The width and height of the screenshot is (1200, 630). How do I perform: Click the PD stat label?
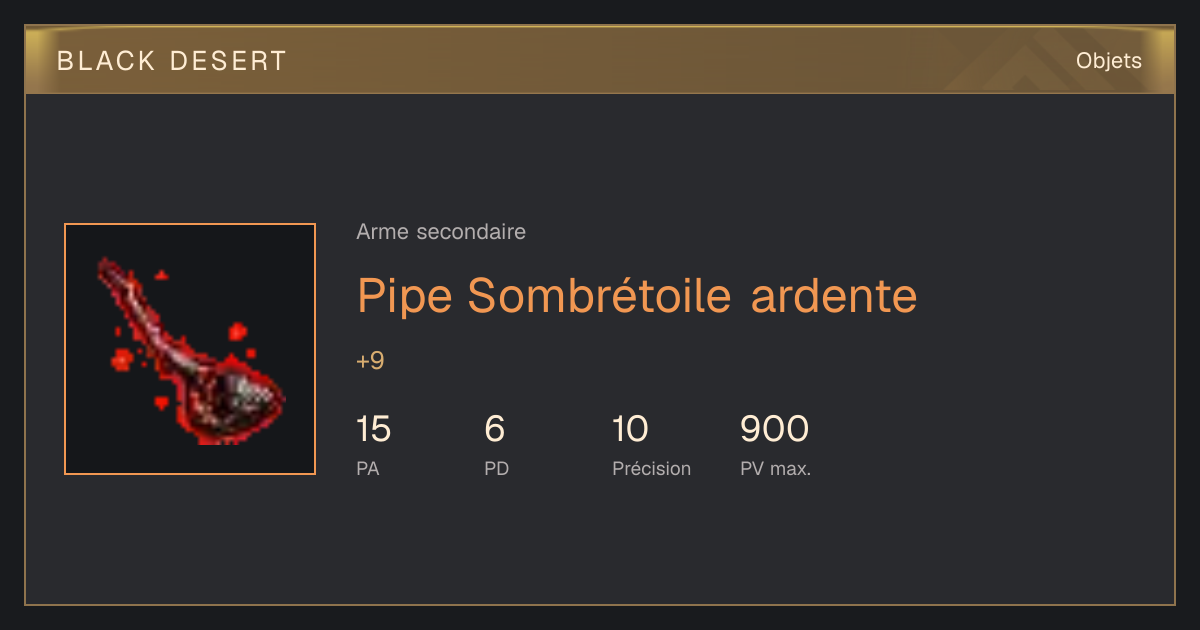(x=496, y=468)
